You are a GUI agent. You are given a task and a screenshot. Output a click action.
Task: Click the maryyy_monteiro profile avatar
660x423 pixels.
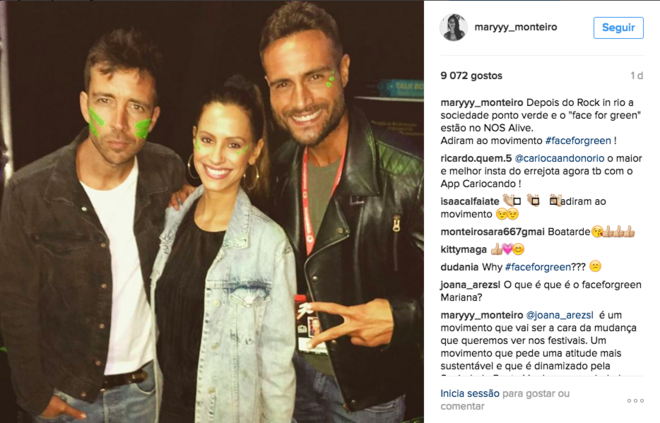pos(453,27)
